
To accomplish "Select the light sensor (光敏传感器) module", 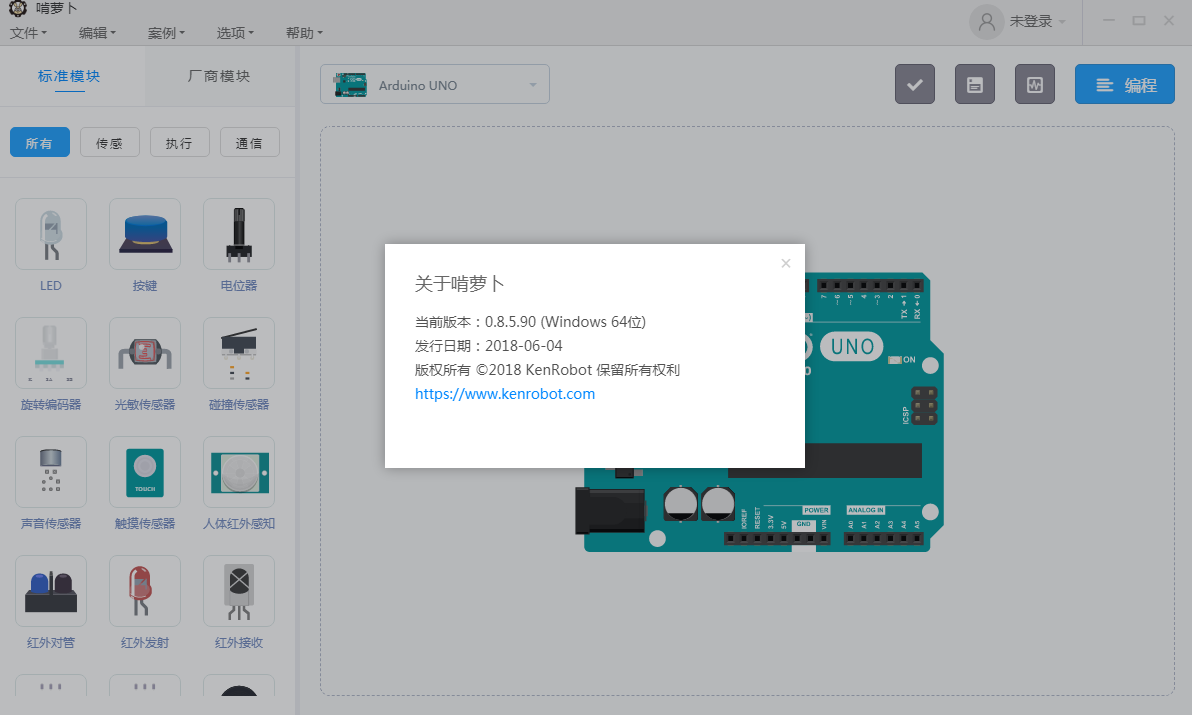I will (145, 353).
